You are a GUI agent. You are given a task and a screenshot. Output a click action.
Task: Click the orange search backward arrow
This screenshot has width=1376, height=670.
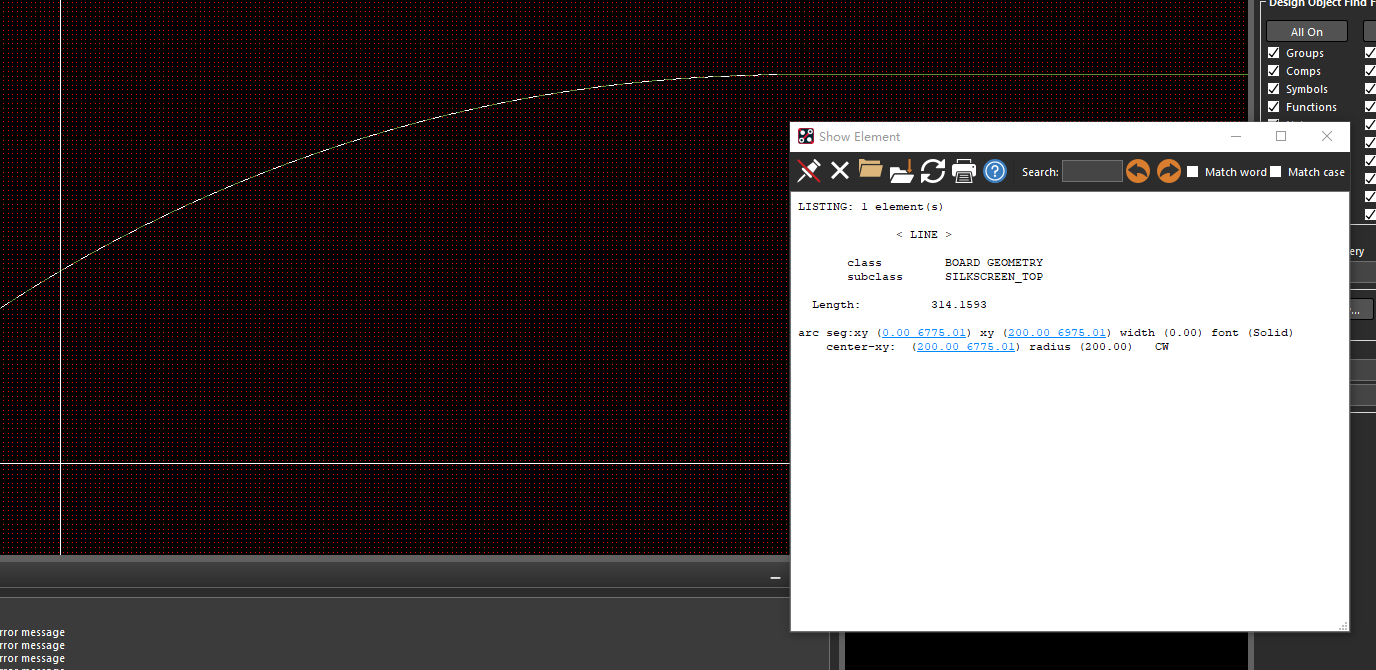(1137, 171)
